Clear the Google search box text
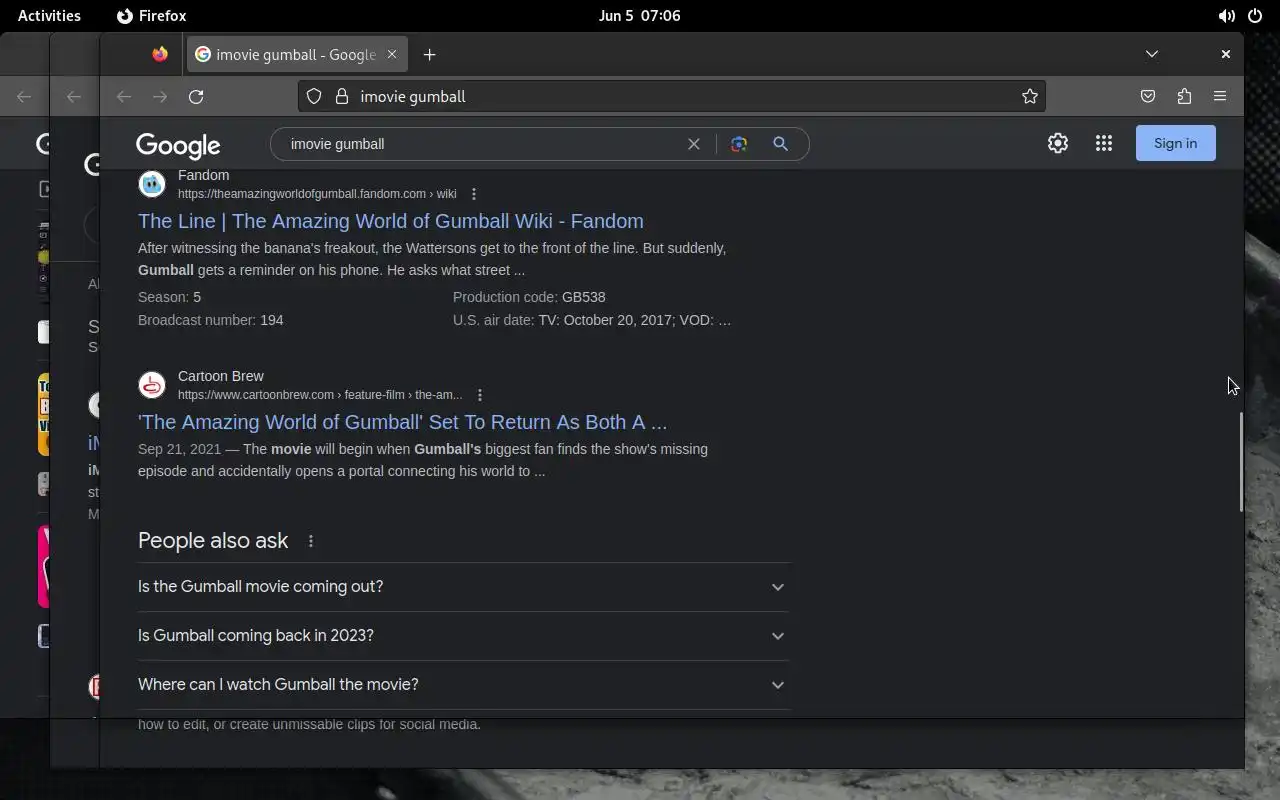 [x=693, y=144]
